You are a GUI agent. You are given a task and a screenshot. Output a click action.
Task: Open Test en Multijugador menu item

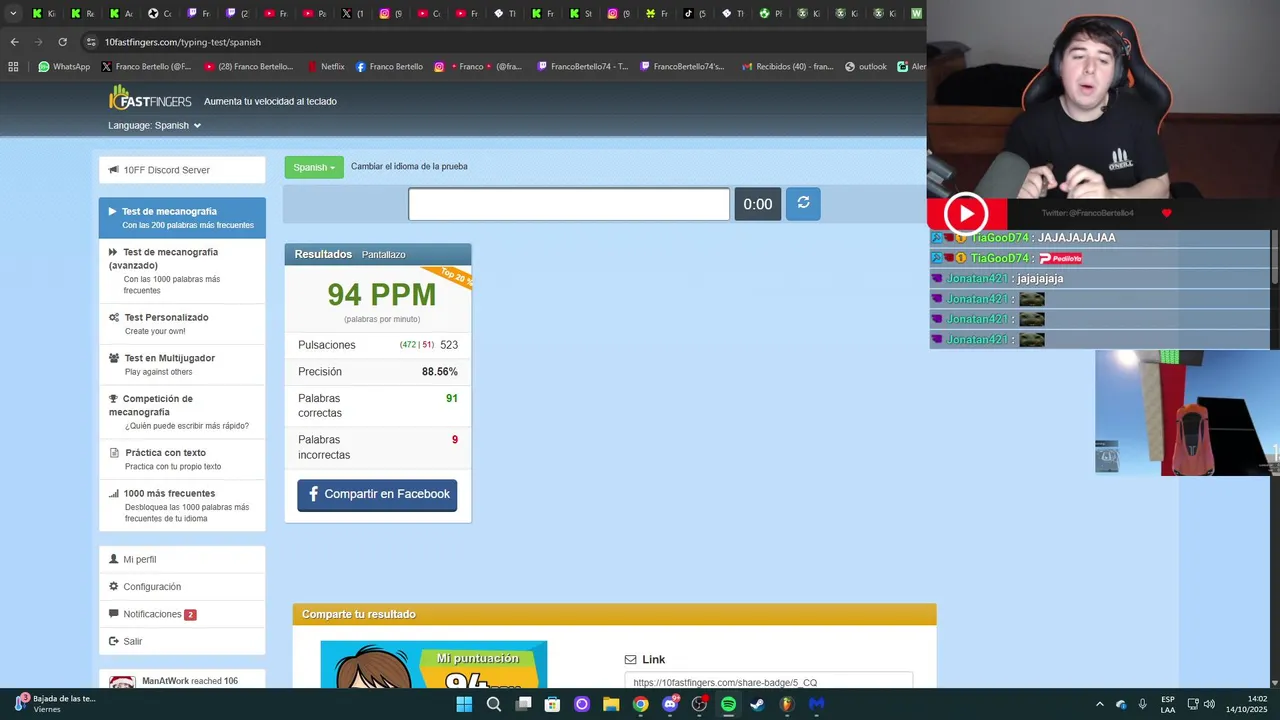(182, 364)
